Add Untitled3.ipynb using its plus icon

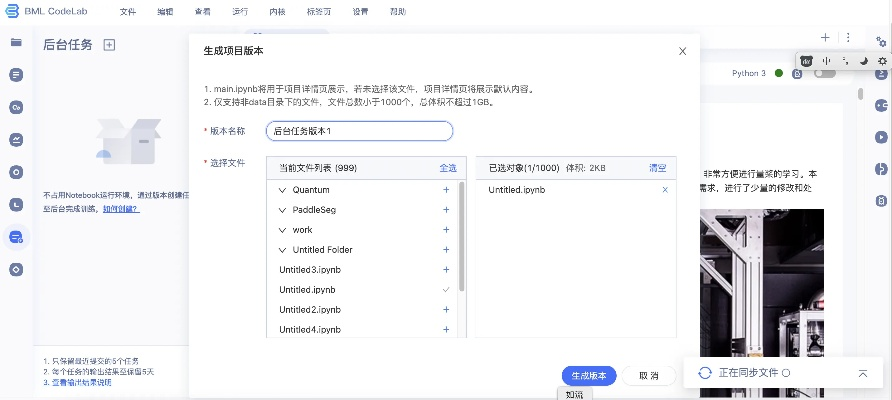[446, 270]
